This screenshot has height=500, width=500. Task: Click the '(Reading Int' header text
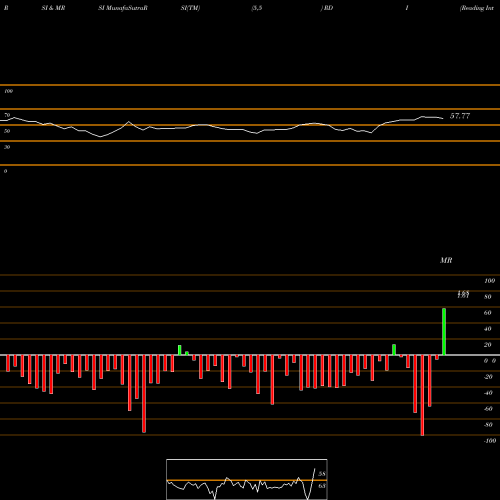(x=477, y=8)
